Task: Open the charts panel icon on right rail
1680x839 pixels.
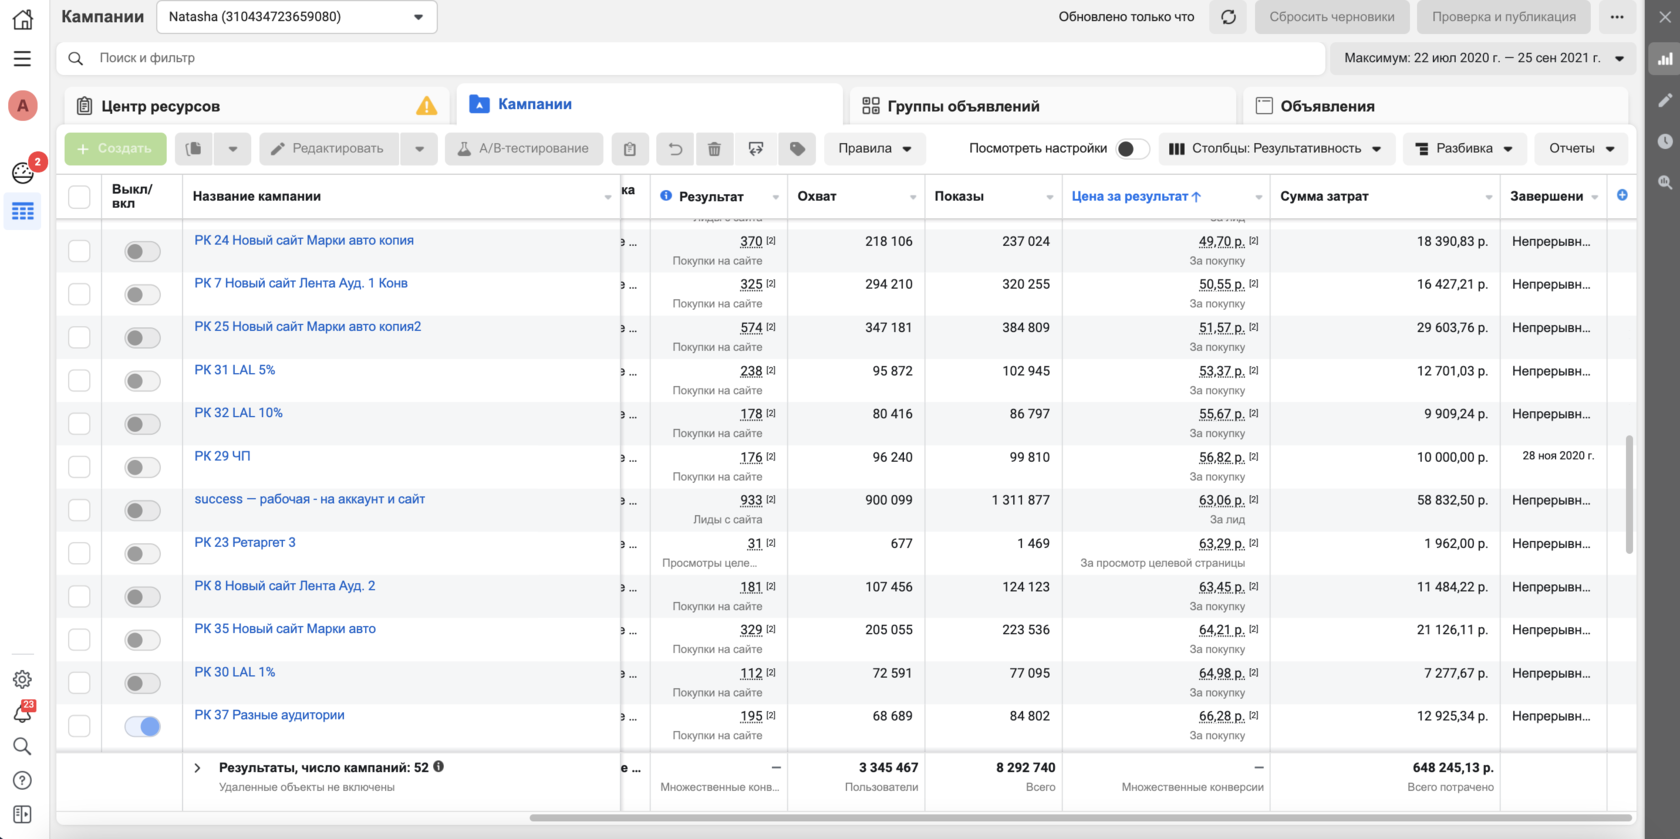Action: [1665, 59]
